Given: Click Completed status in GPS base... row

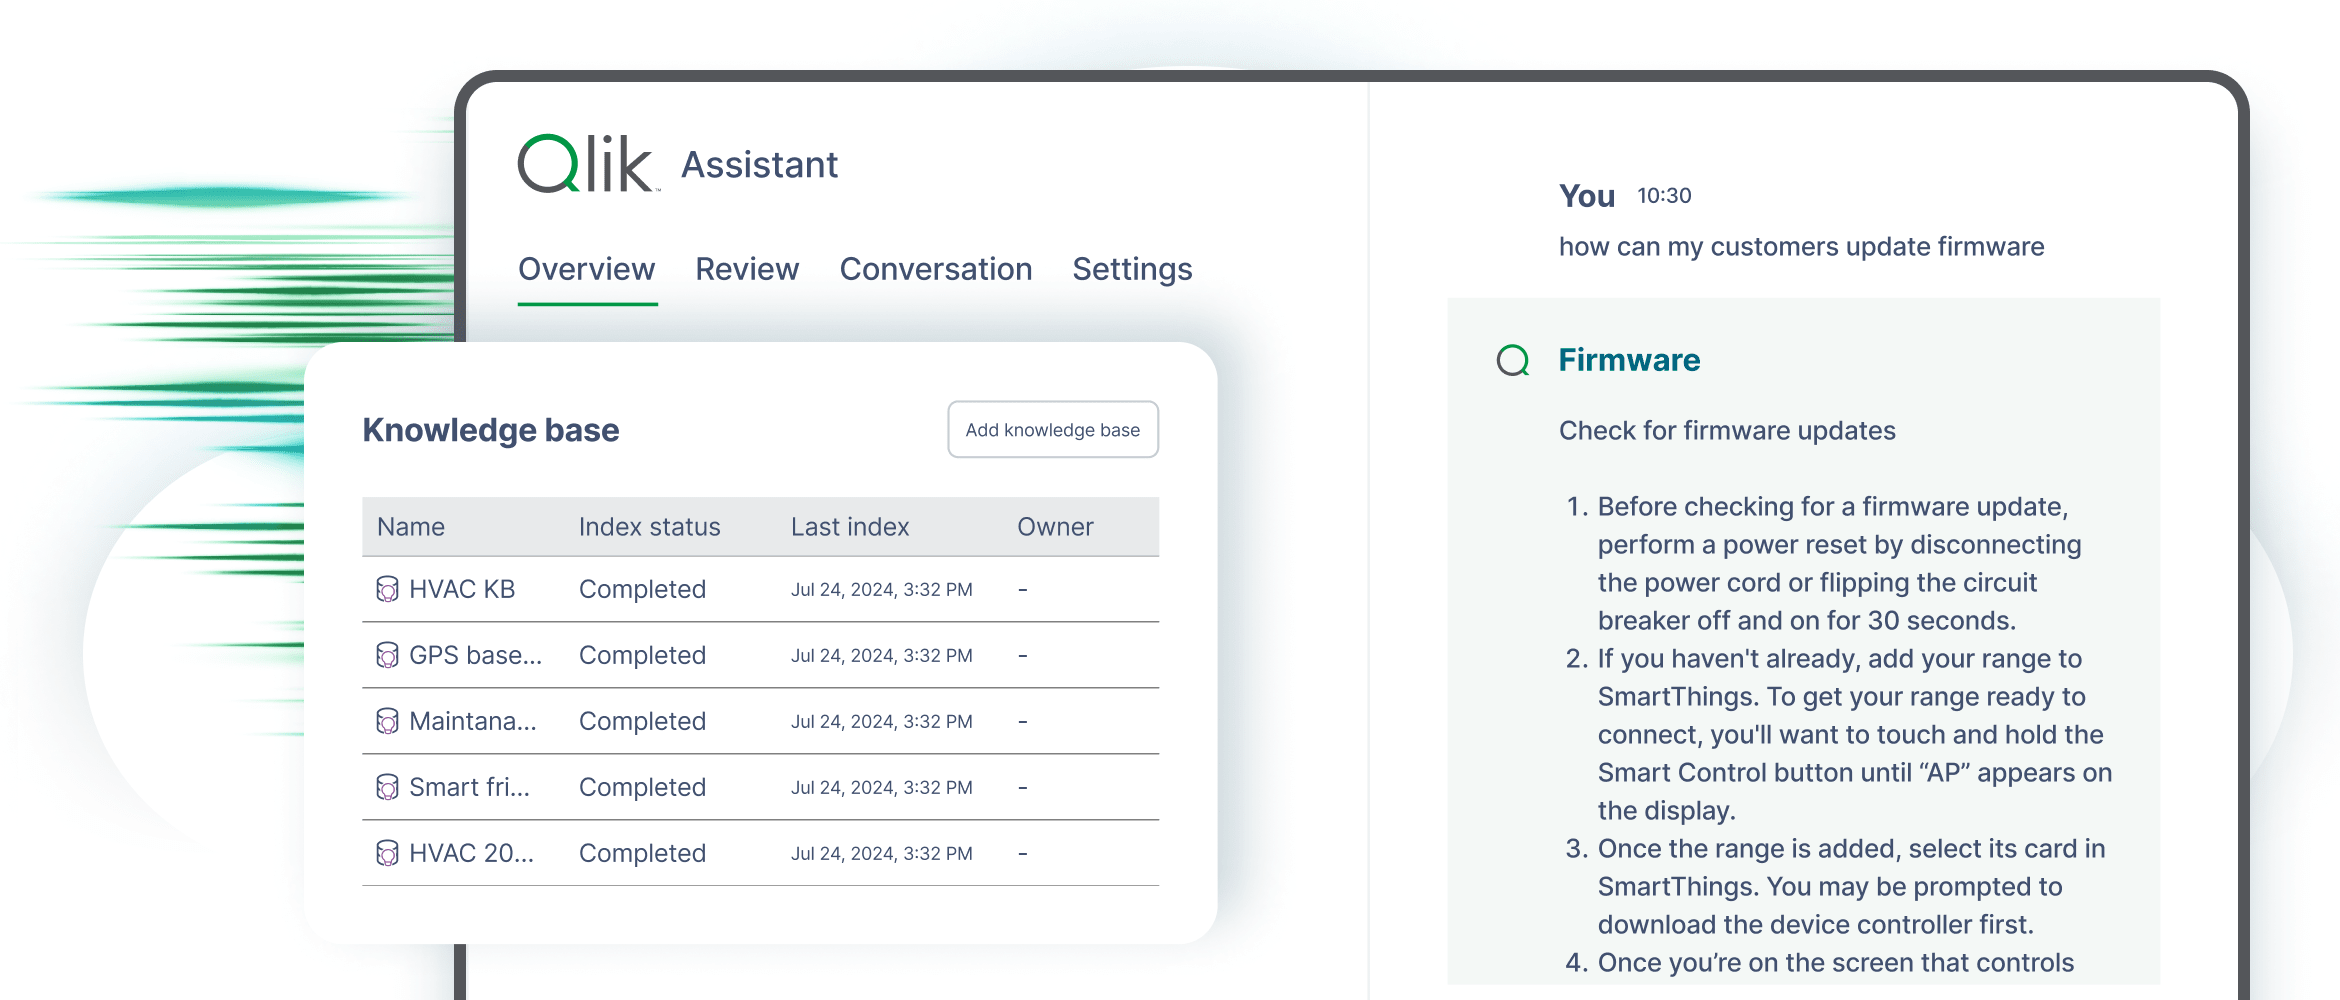Looking at the screenshot, I should [x=643, y=656].
